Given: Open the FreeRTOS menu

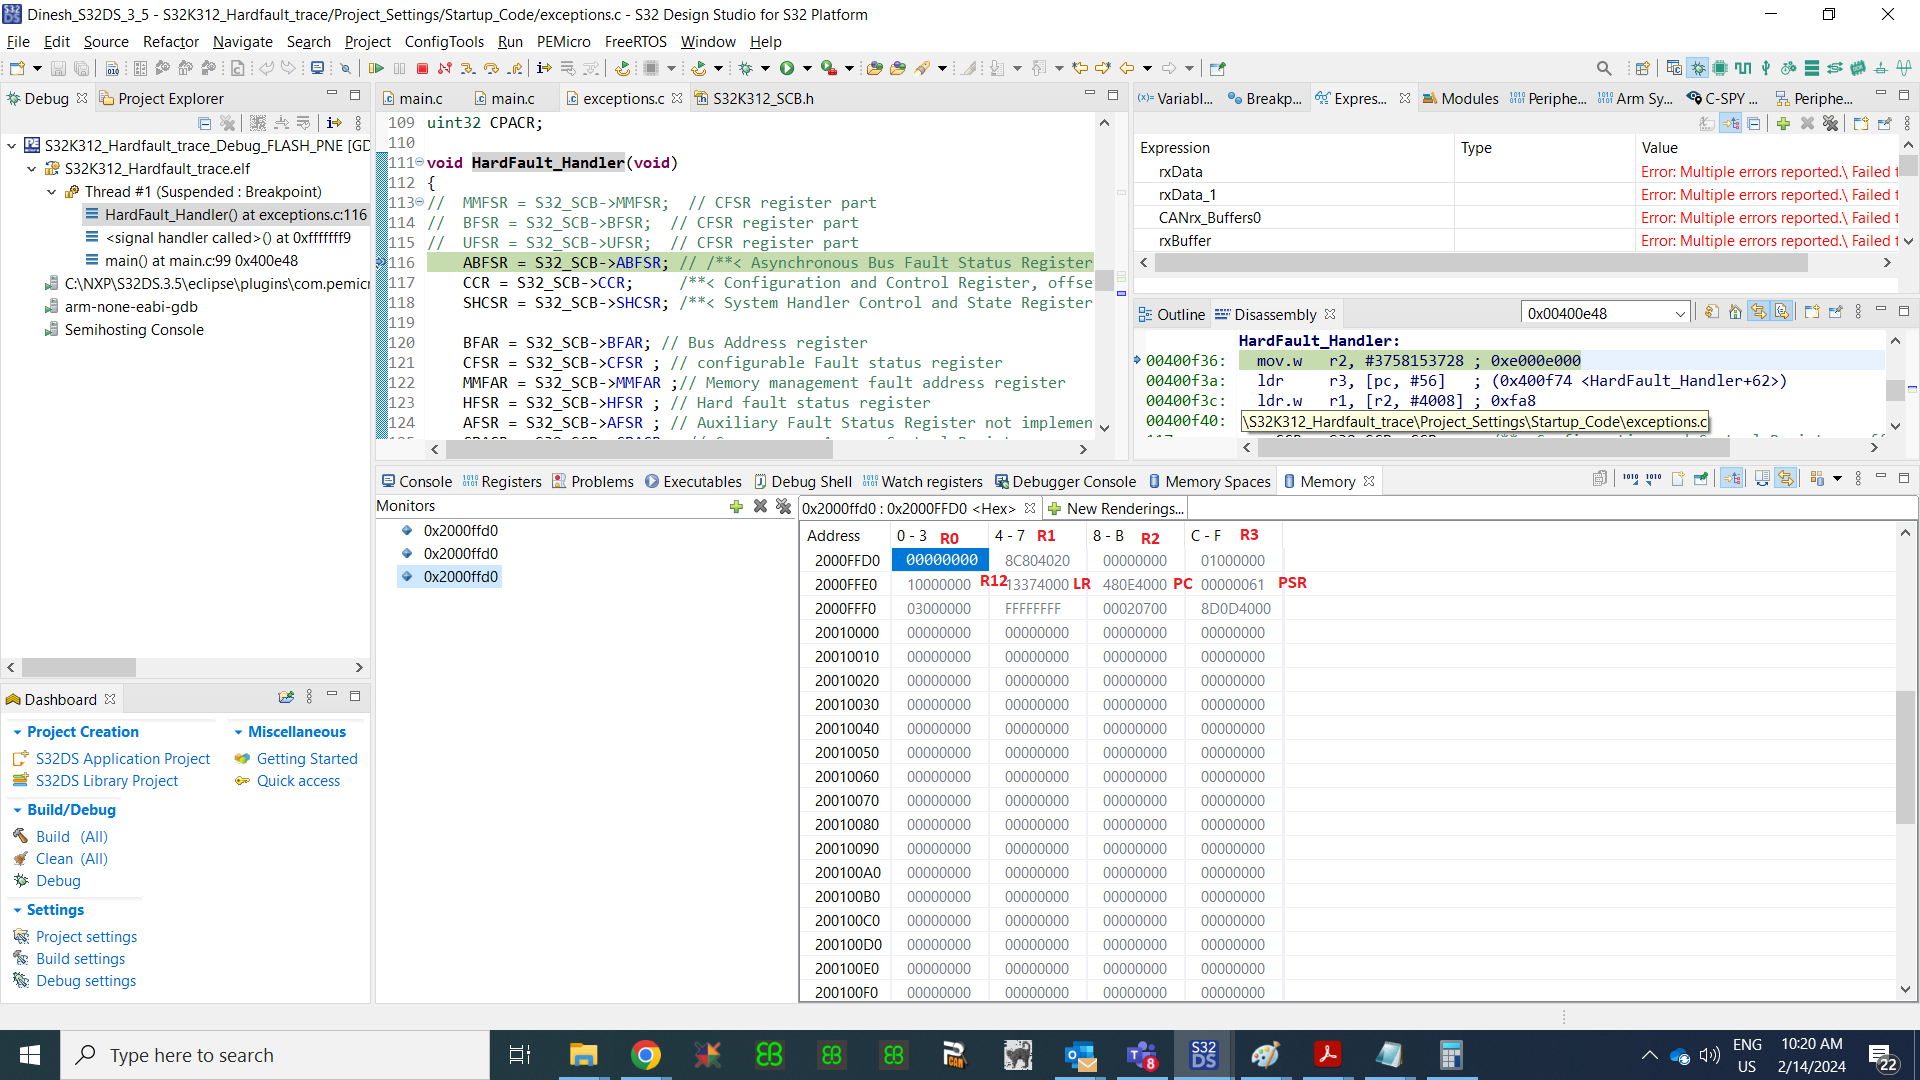Looking at the screenshot, I should [x=635, y=41].
